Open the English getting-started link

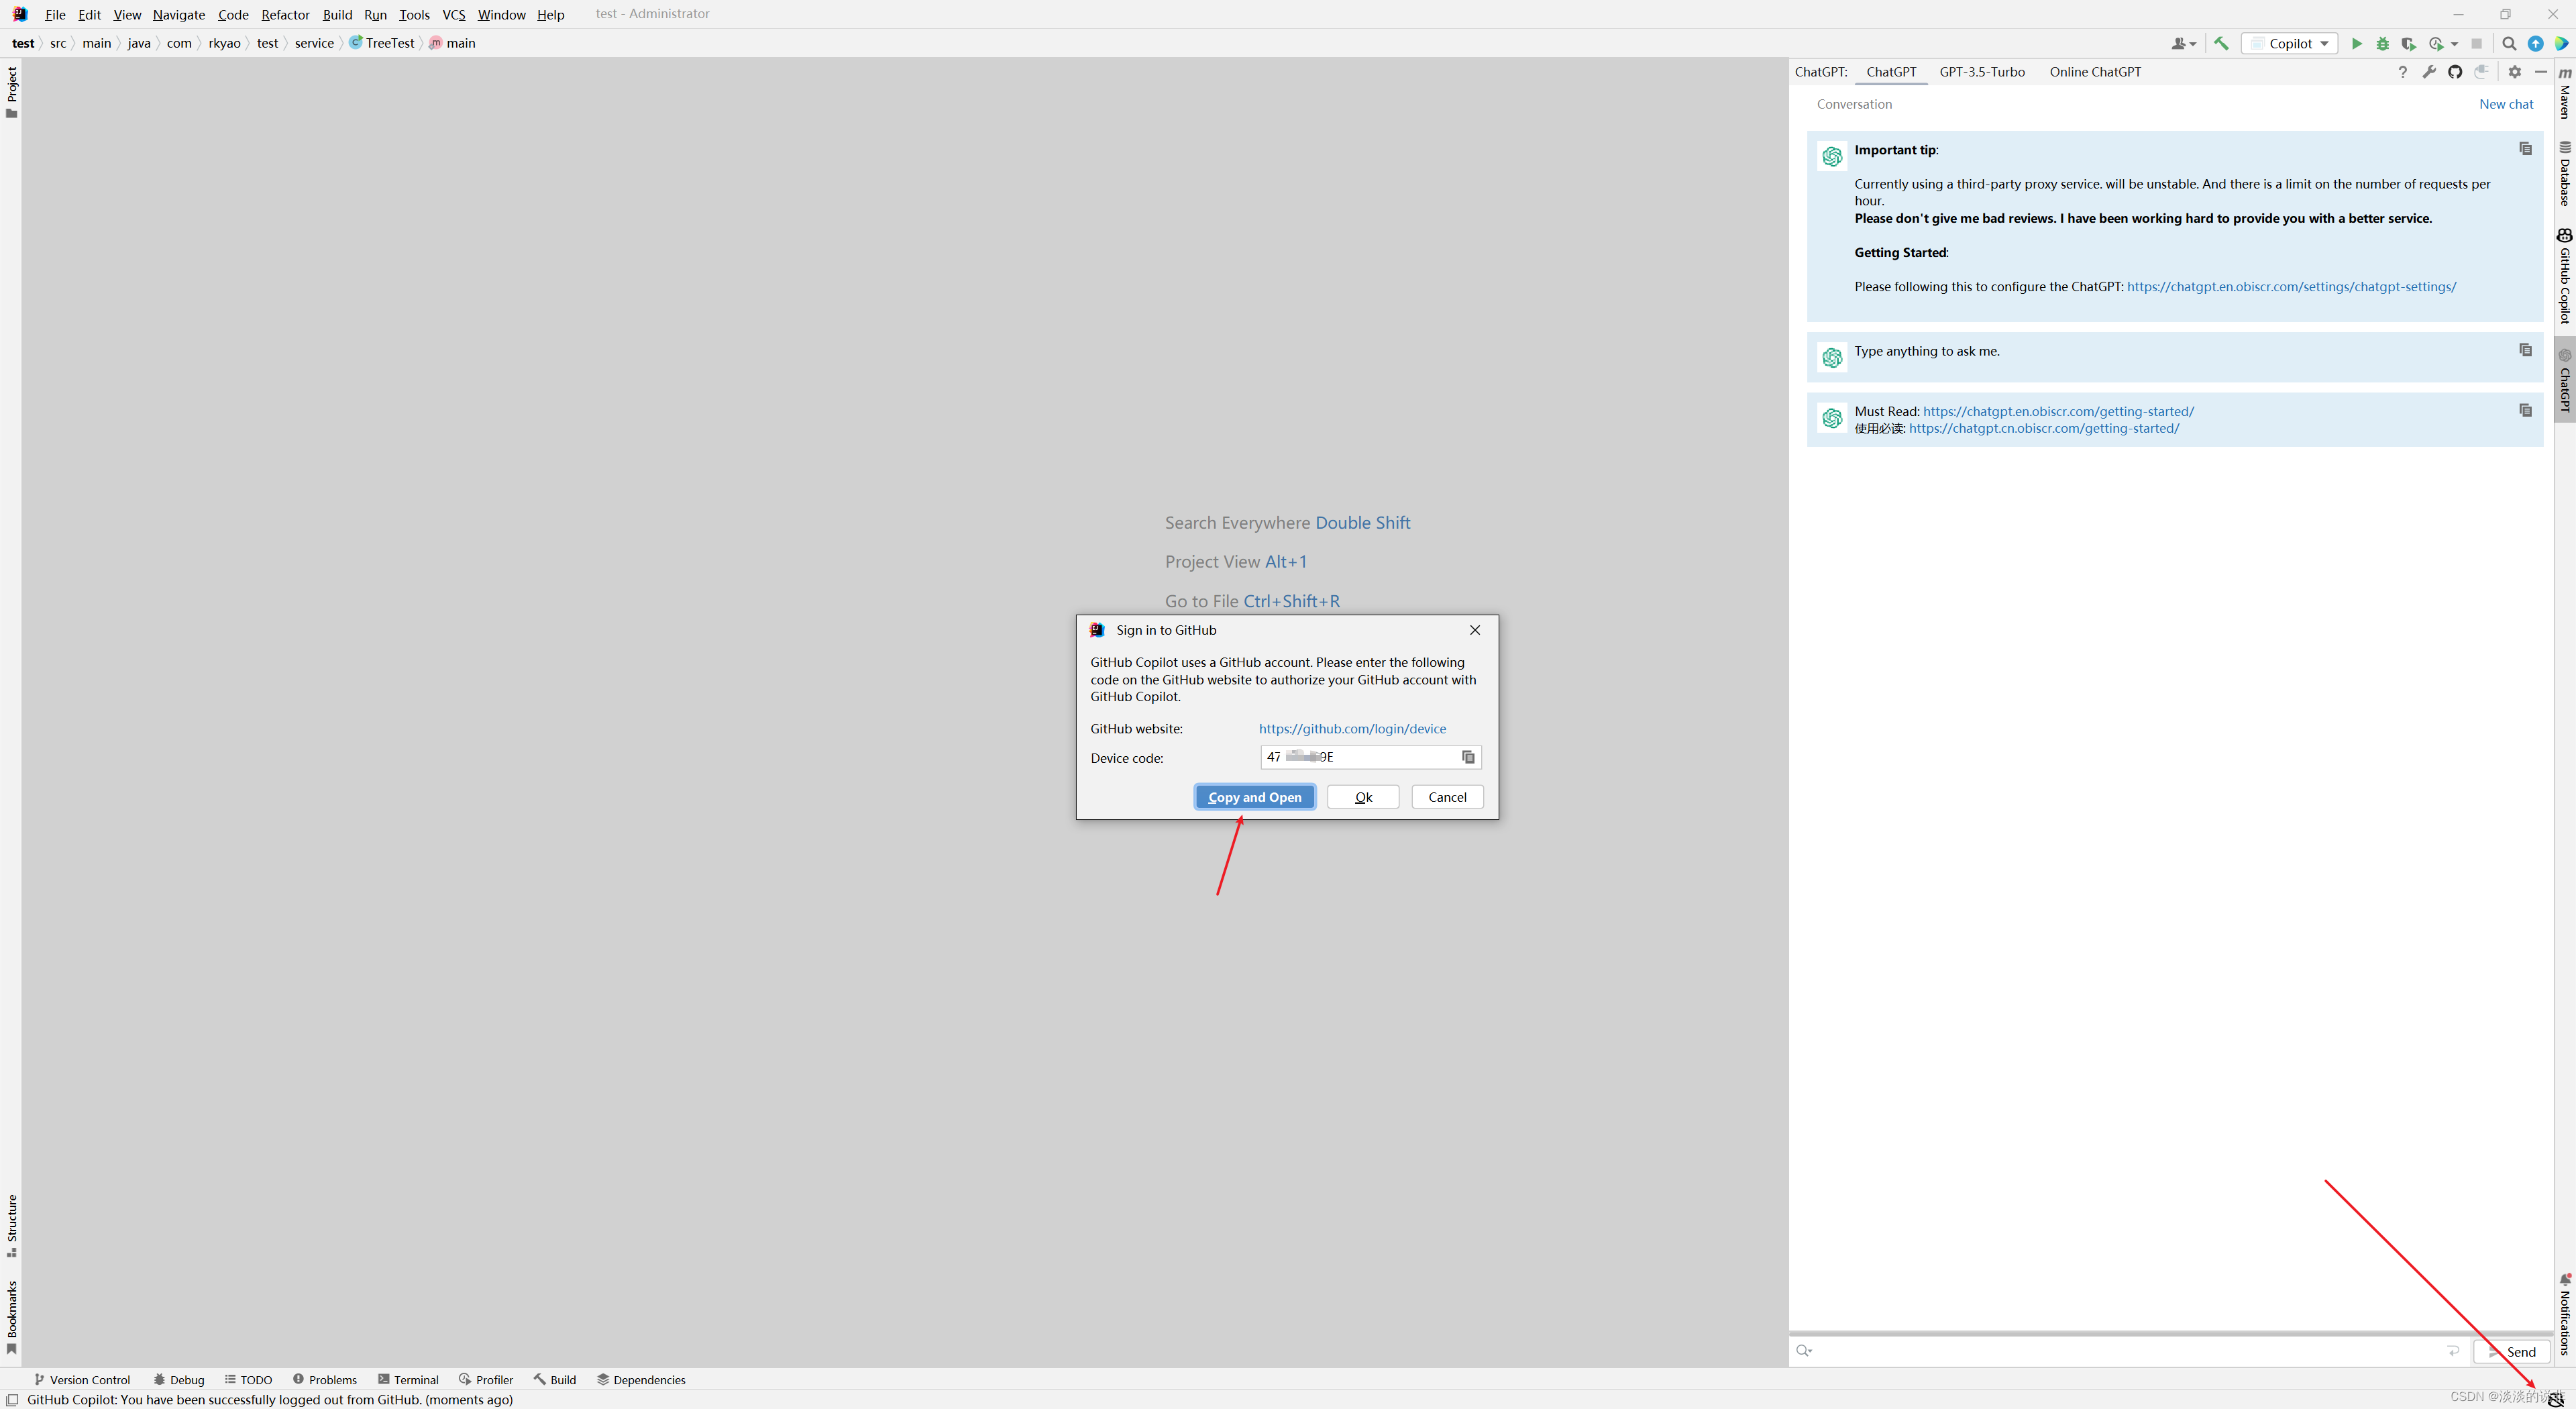(2058, 411)
